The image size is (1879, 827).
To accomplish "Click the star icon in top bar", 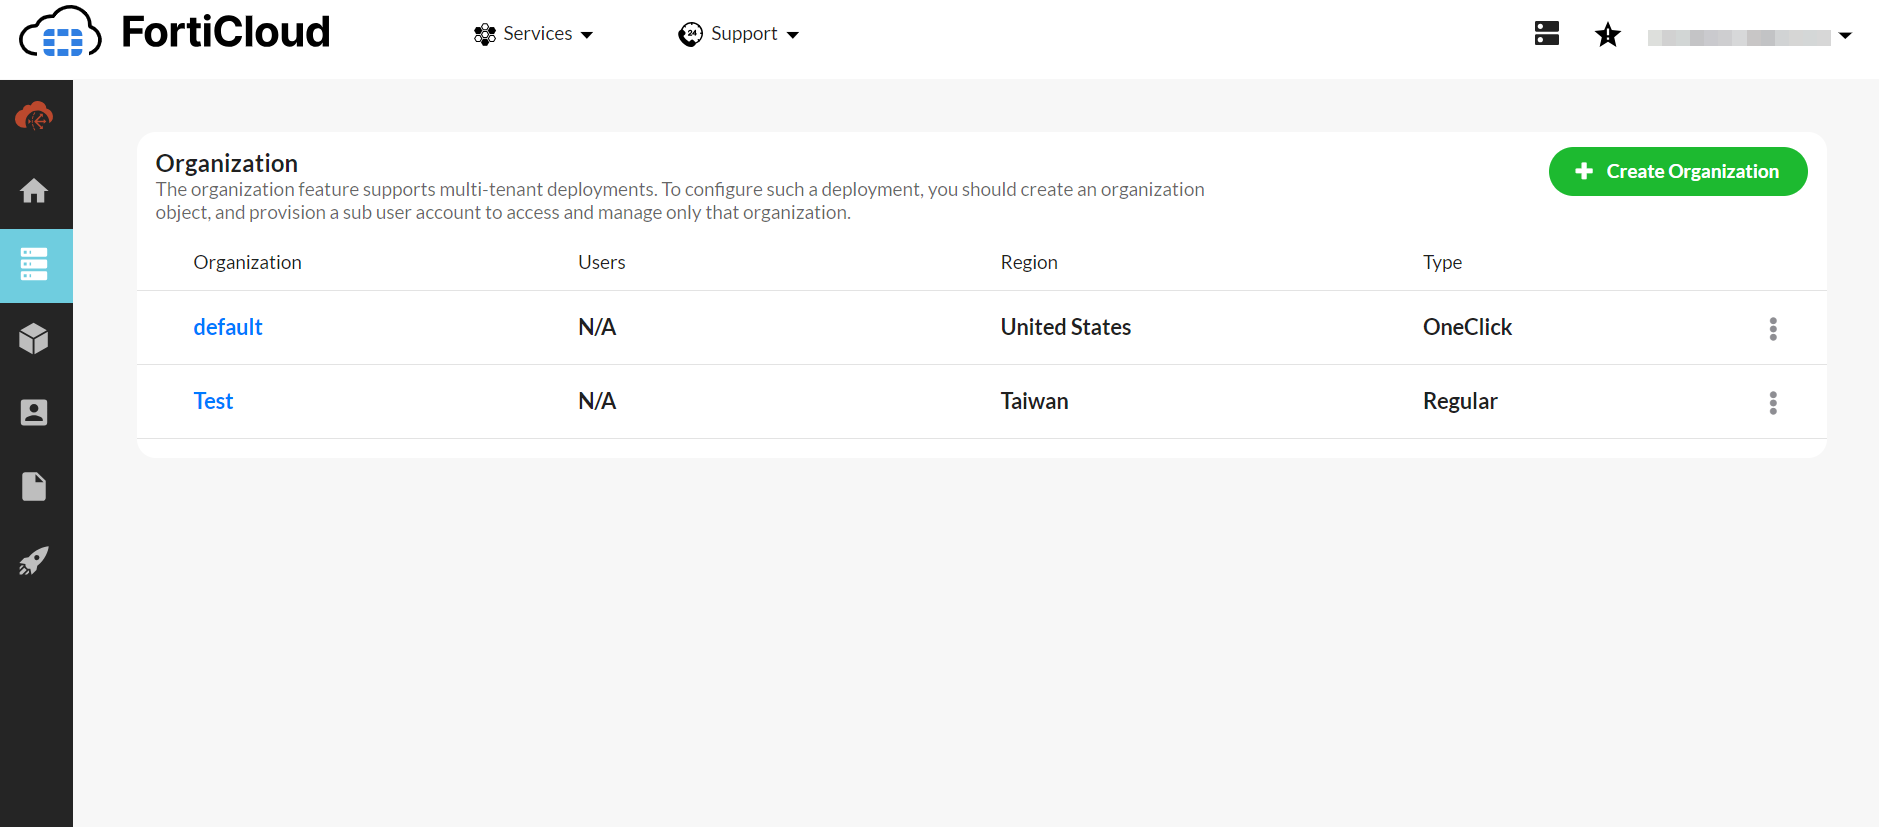I will coord(1608,35).
